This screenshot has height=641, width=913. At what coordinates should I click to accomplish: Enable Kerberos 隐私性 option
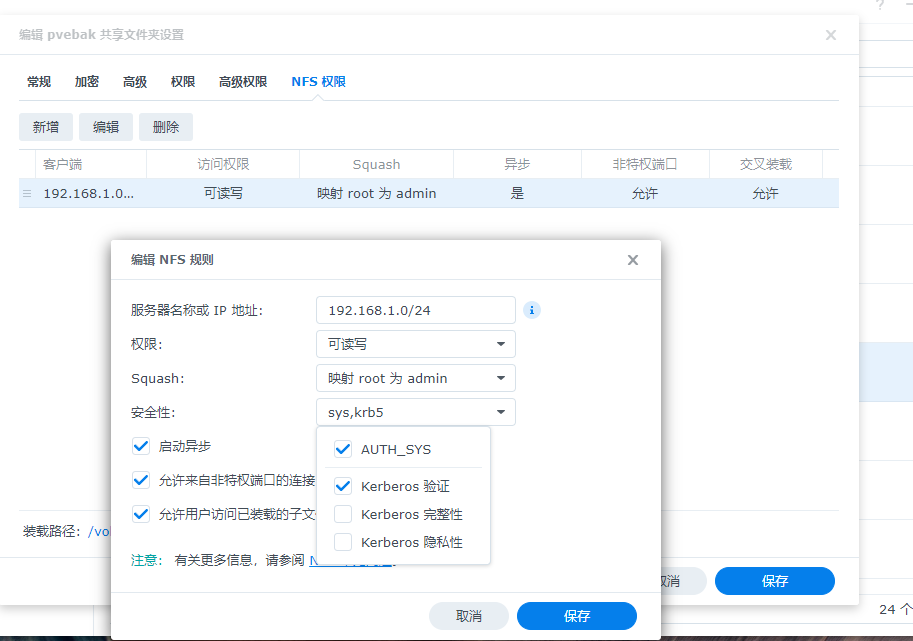point(343,542)
